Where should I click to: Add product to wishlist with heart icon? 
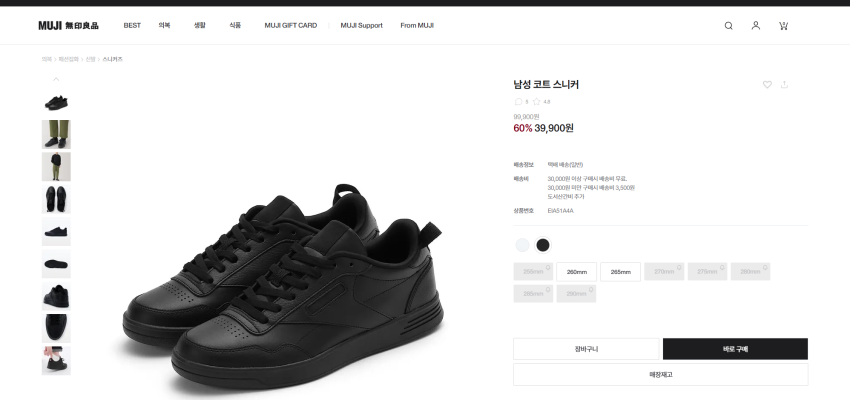pyautogui.click(x=767, y=84)
